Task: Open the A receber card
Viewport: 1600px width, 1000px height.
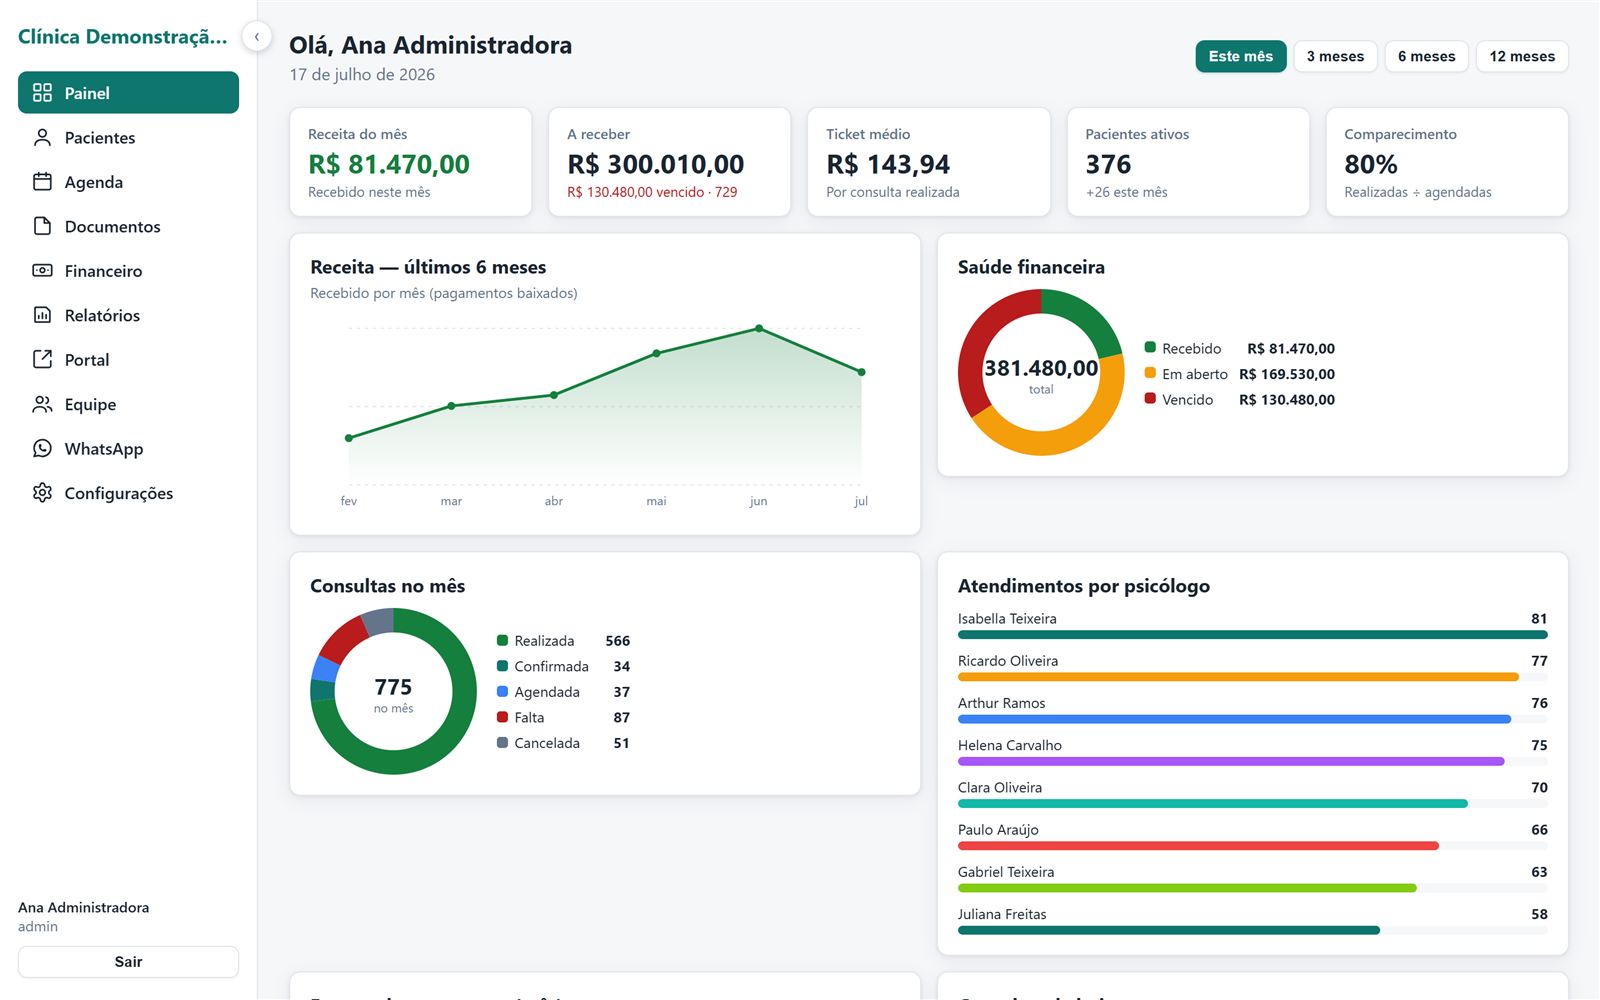Action: (669, 162)
